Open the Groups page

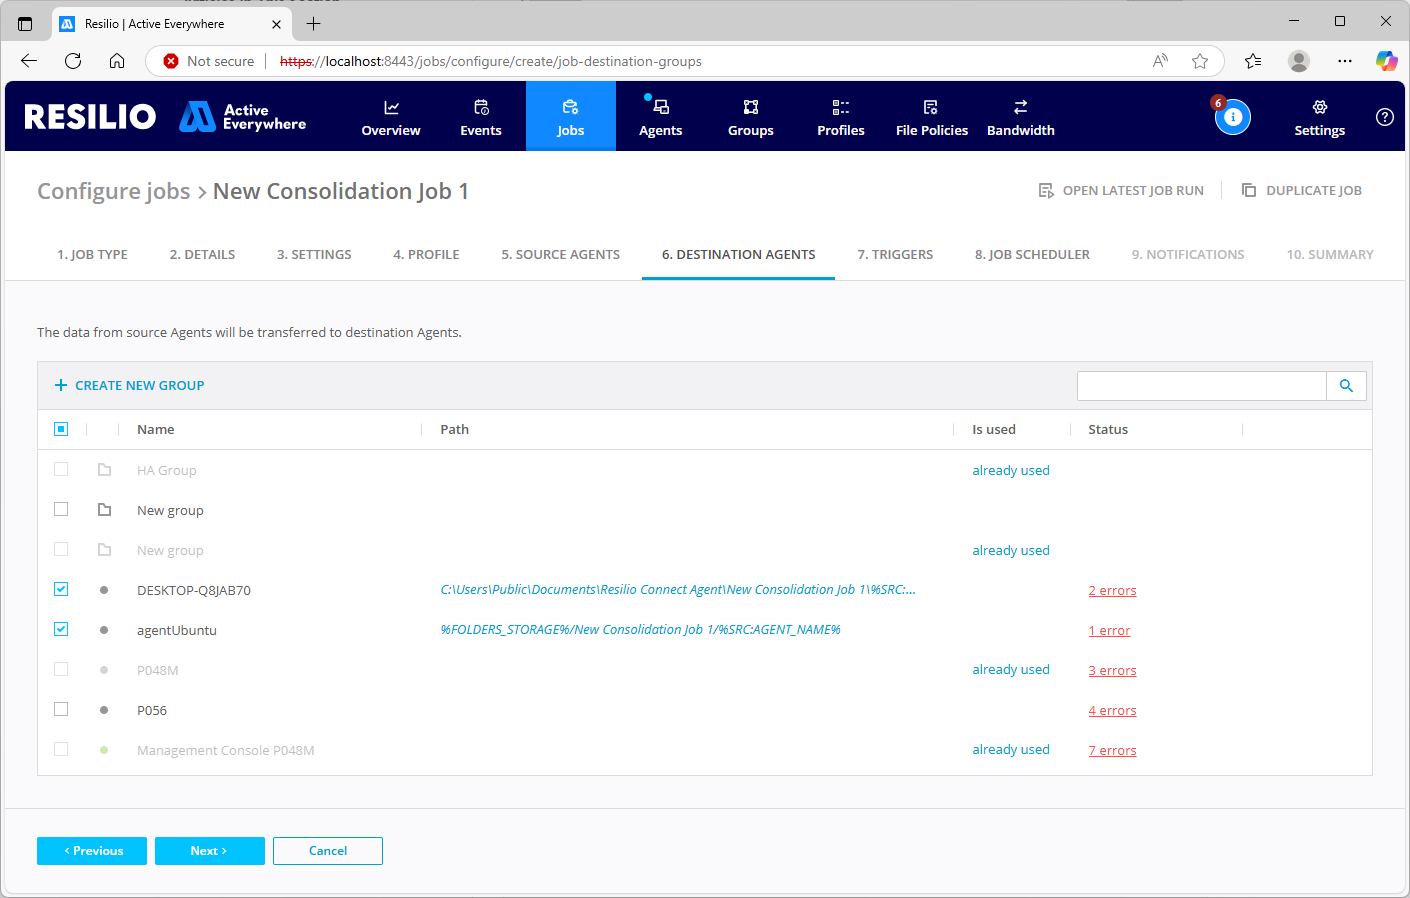coord(750,117)
